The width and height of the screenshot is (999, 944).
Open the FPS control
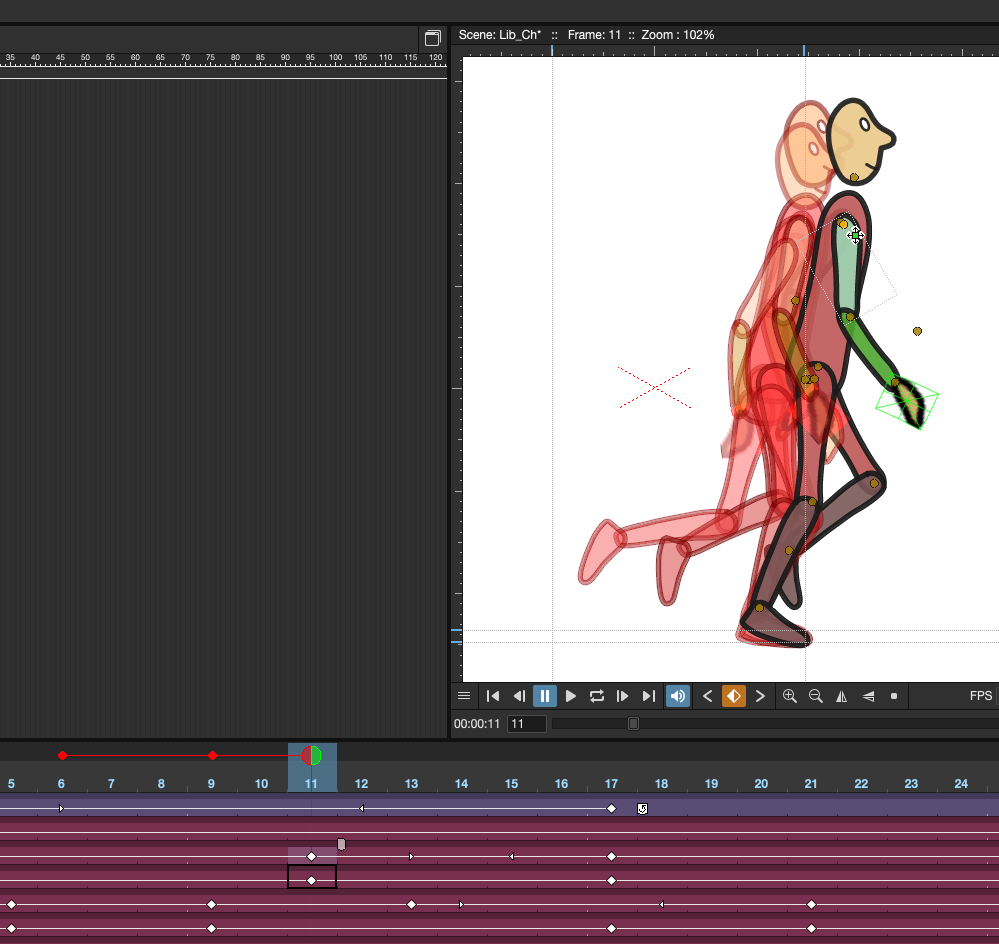(x=981, y=695)
